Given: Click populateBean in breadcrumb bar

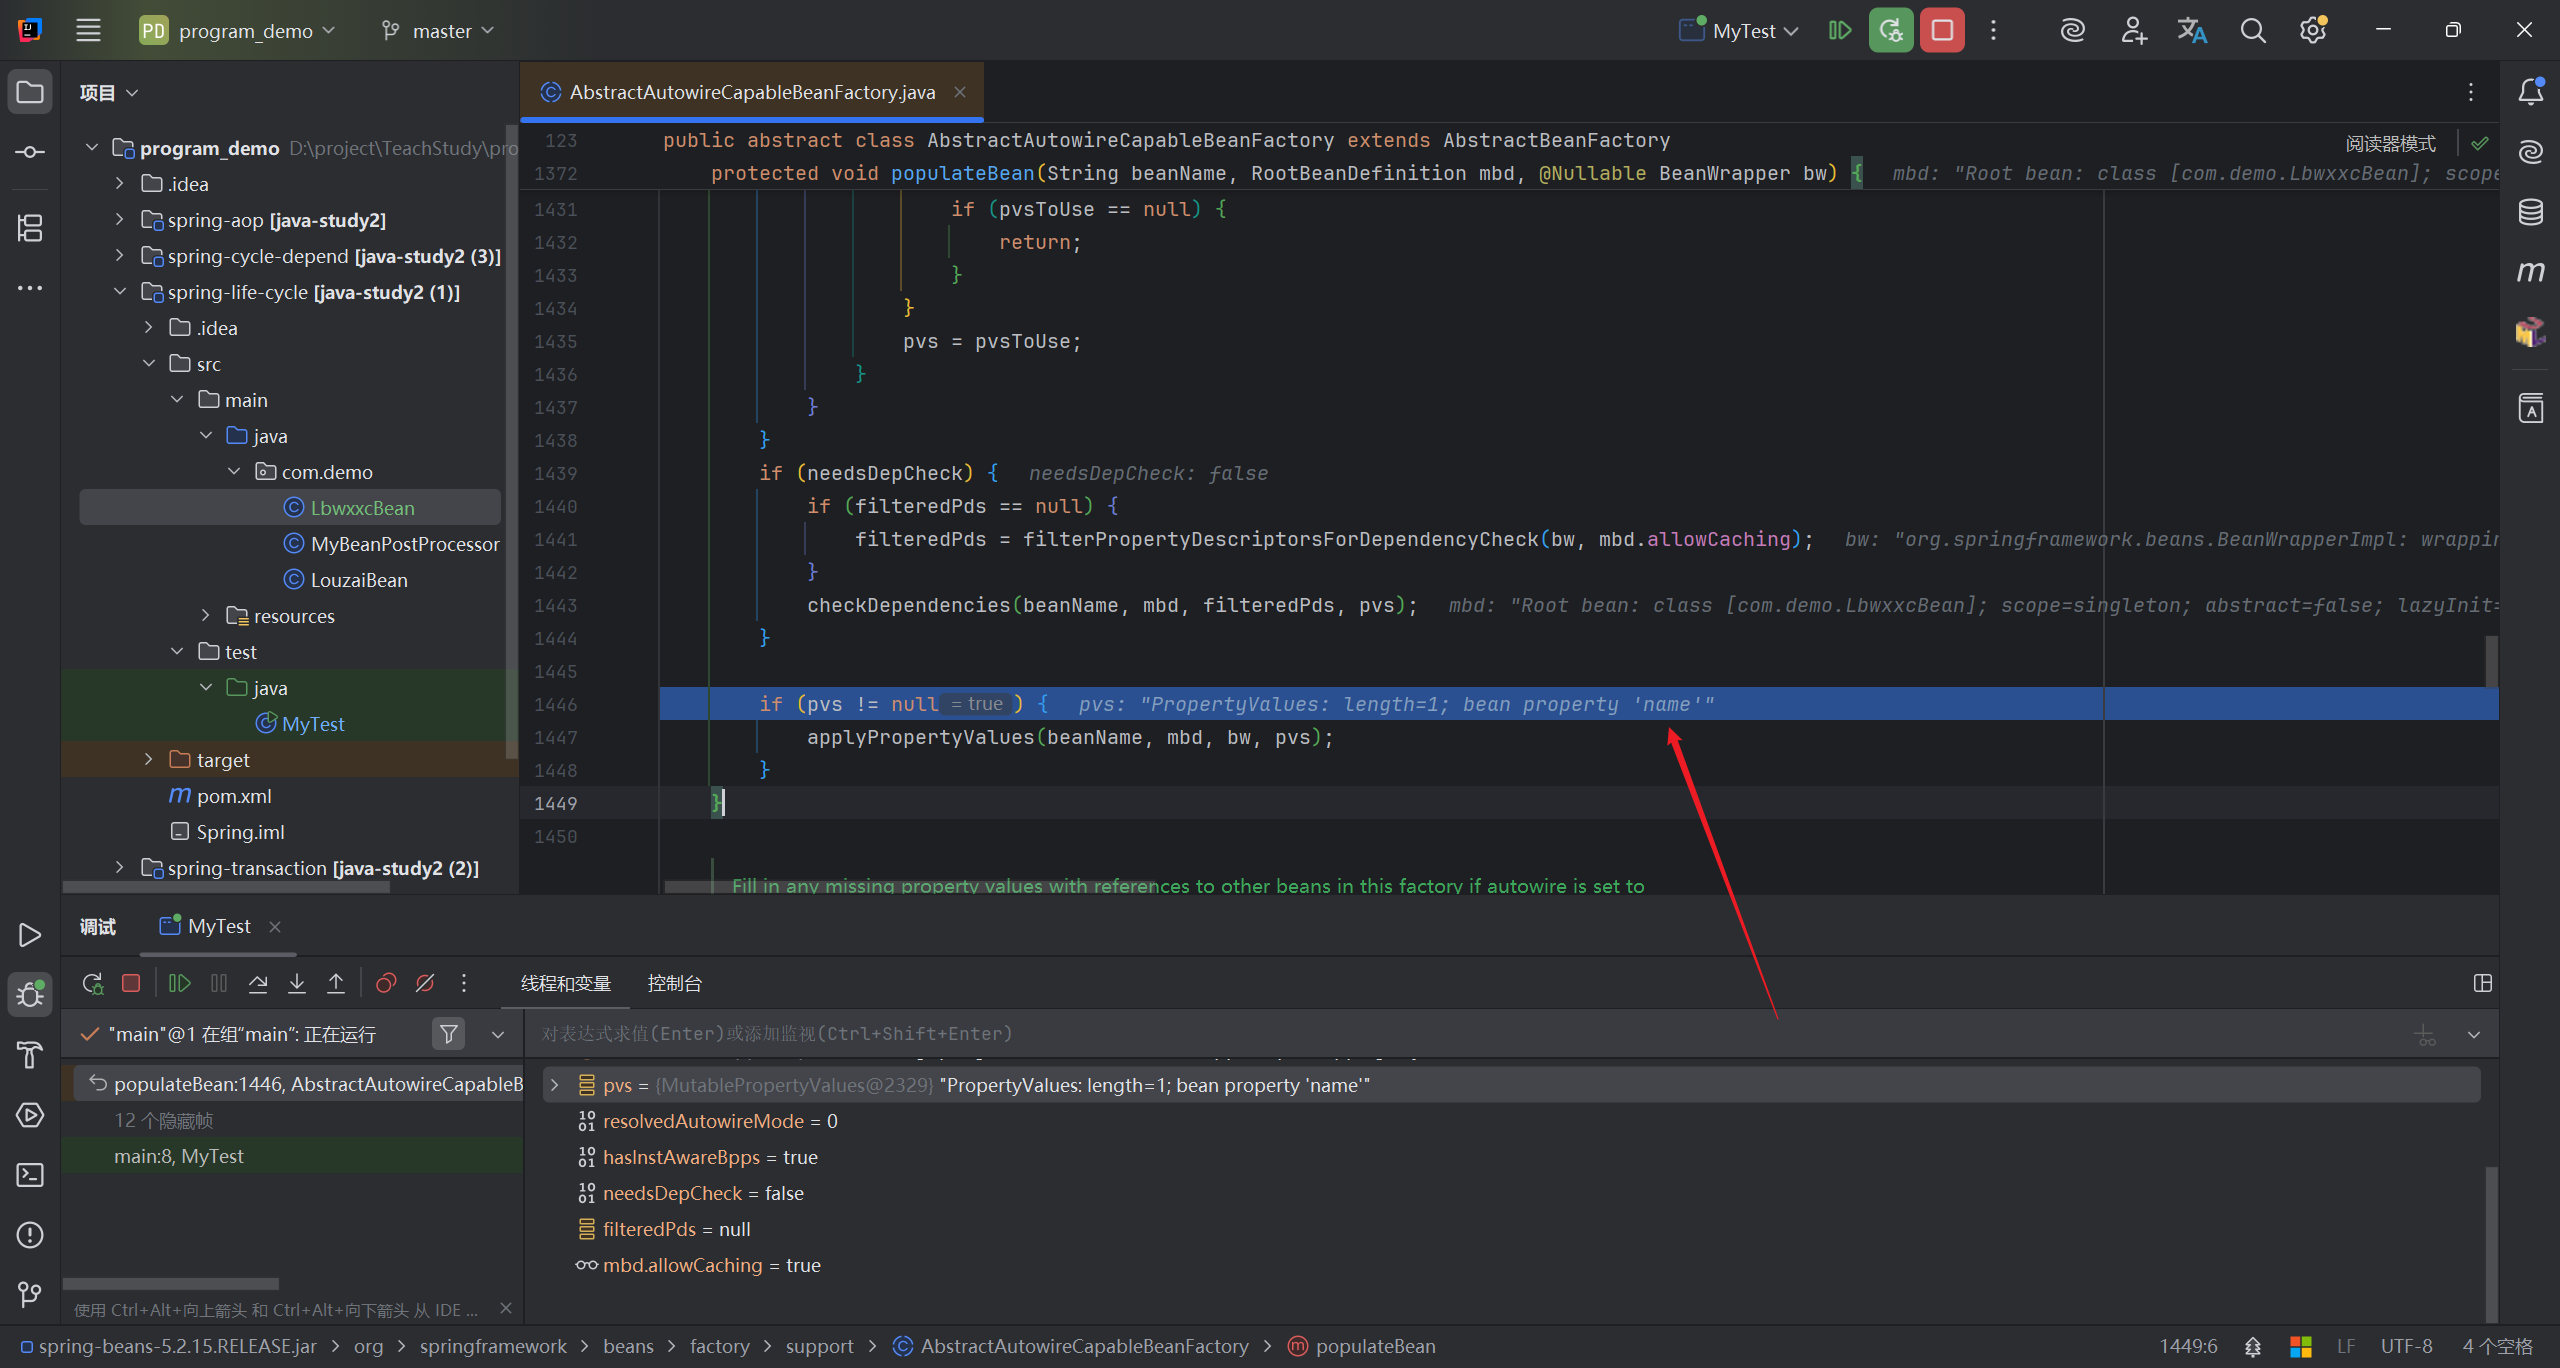Looking at the screenshot, I should tap(1375, 1347).
